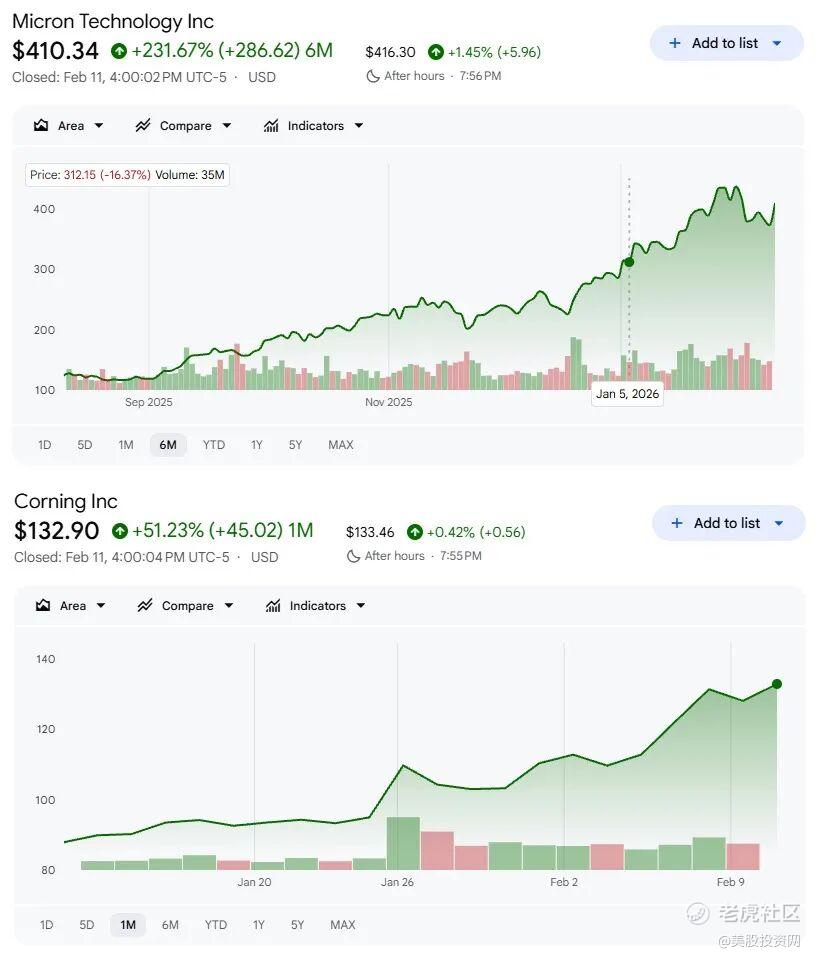
Task: Choose 5Y range on Micron chart
Action: point(296,445)
